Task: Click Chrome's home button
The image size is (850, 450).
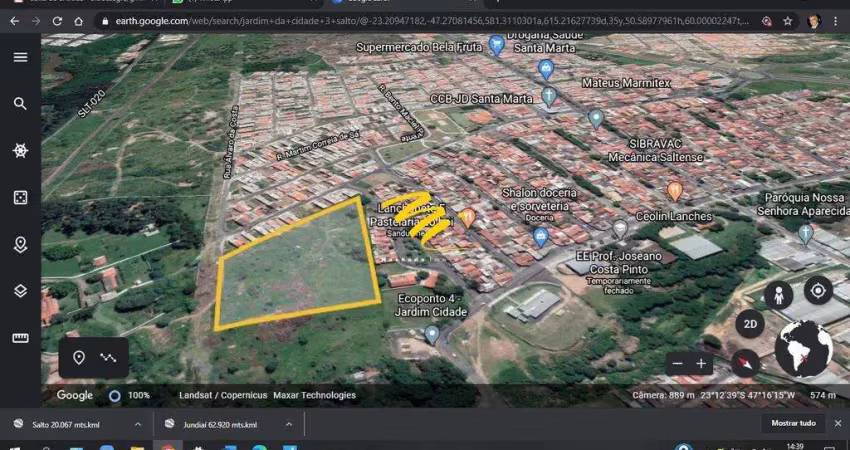Action: click(79, 21)
